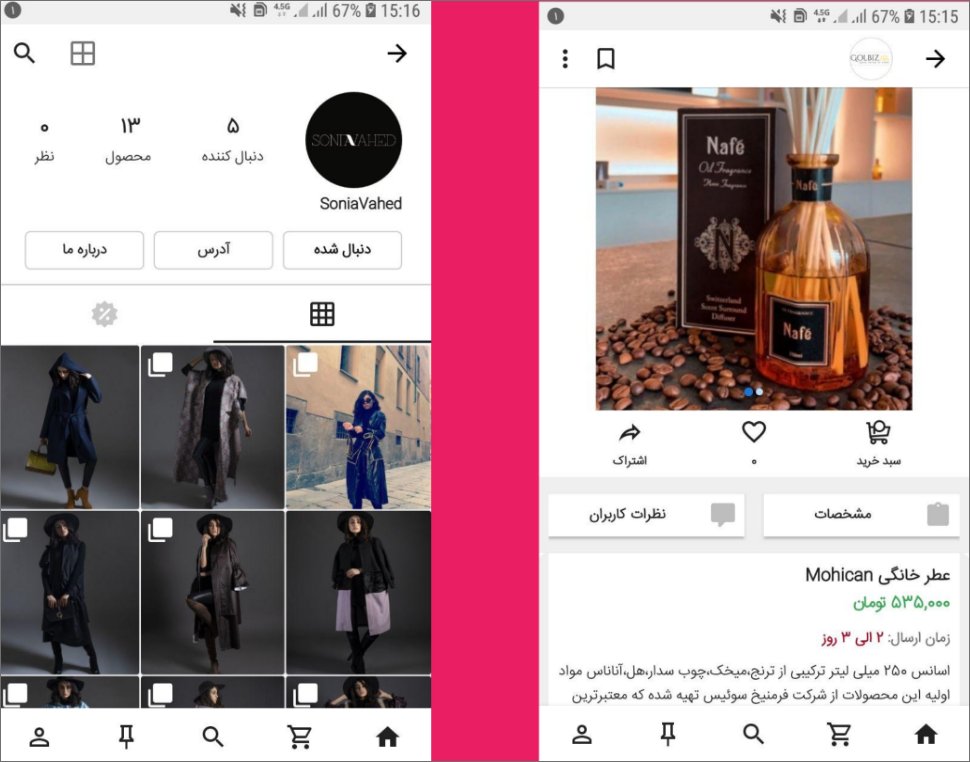Share the product via اشتراک icon

click(630, 445)
